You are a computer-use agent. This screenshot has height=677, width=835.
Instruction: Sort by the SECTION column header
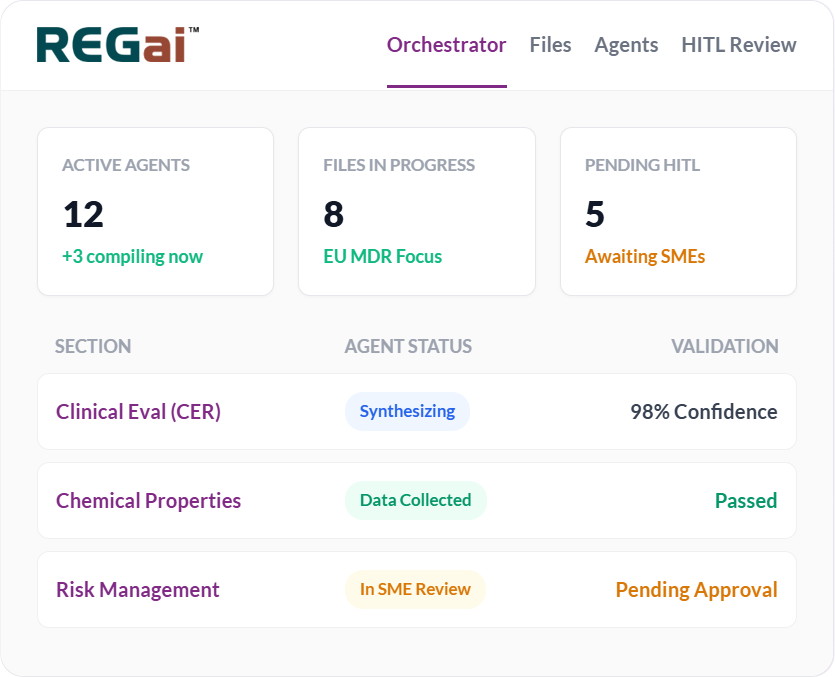[93, 346]
